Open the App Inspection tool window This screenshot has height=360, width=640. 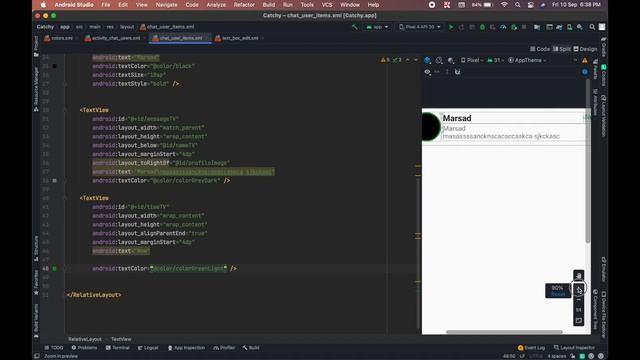186,348
